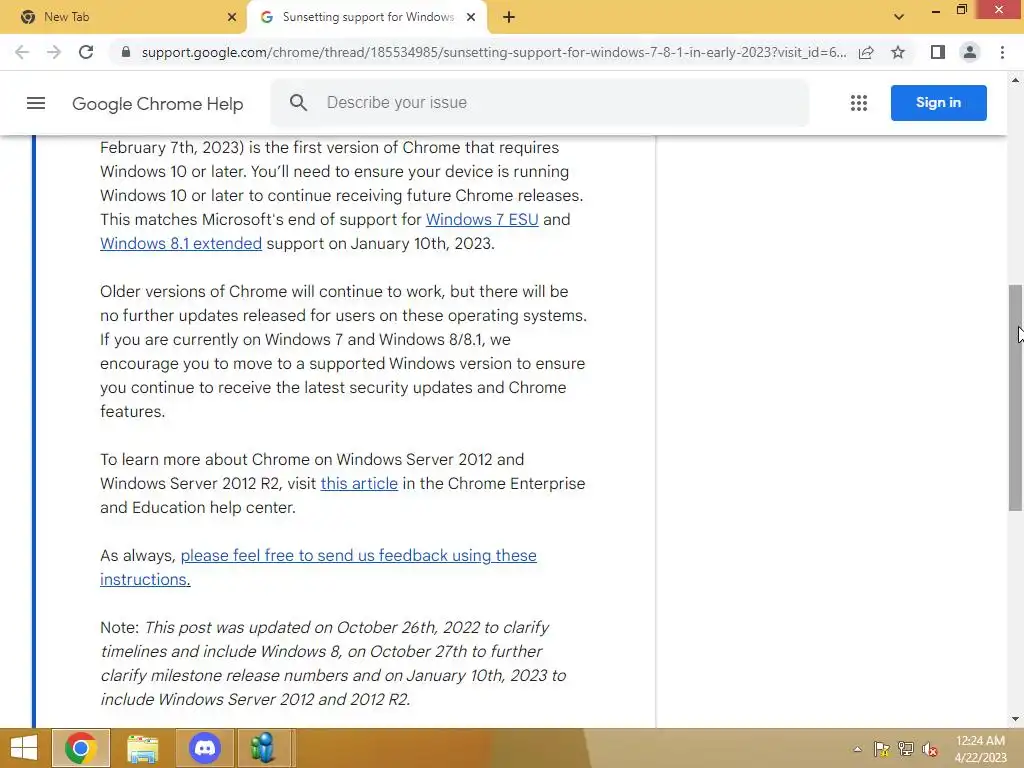Click the page scrollbar thumb
The width and height of the screenshot is (1024, 768).
point(1015,397)
